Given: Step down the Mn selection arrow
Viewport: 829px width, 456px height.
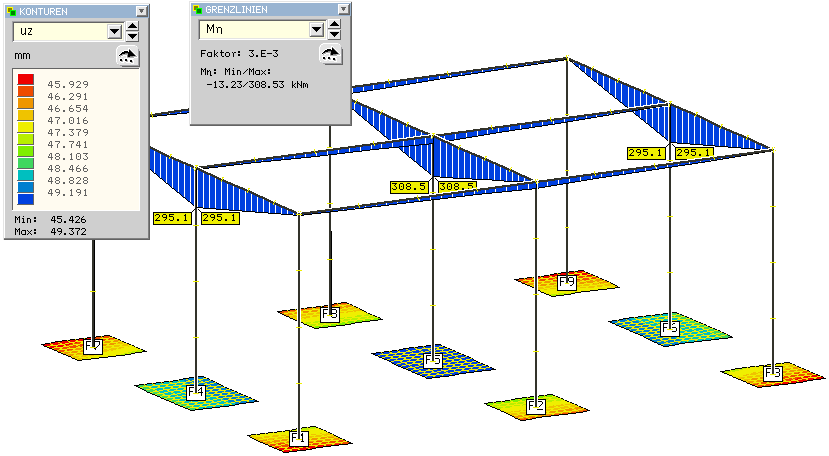Looking at the screenshot, I should point(334,34).
